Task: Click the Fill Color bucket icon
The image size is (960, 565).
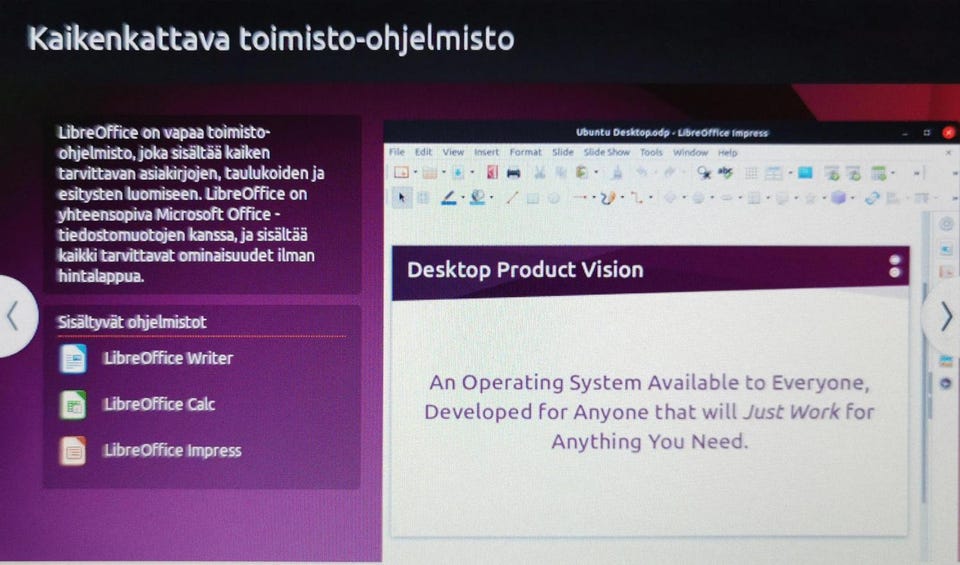Action: tap(478, 198)
